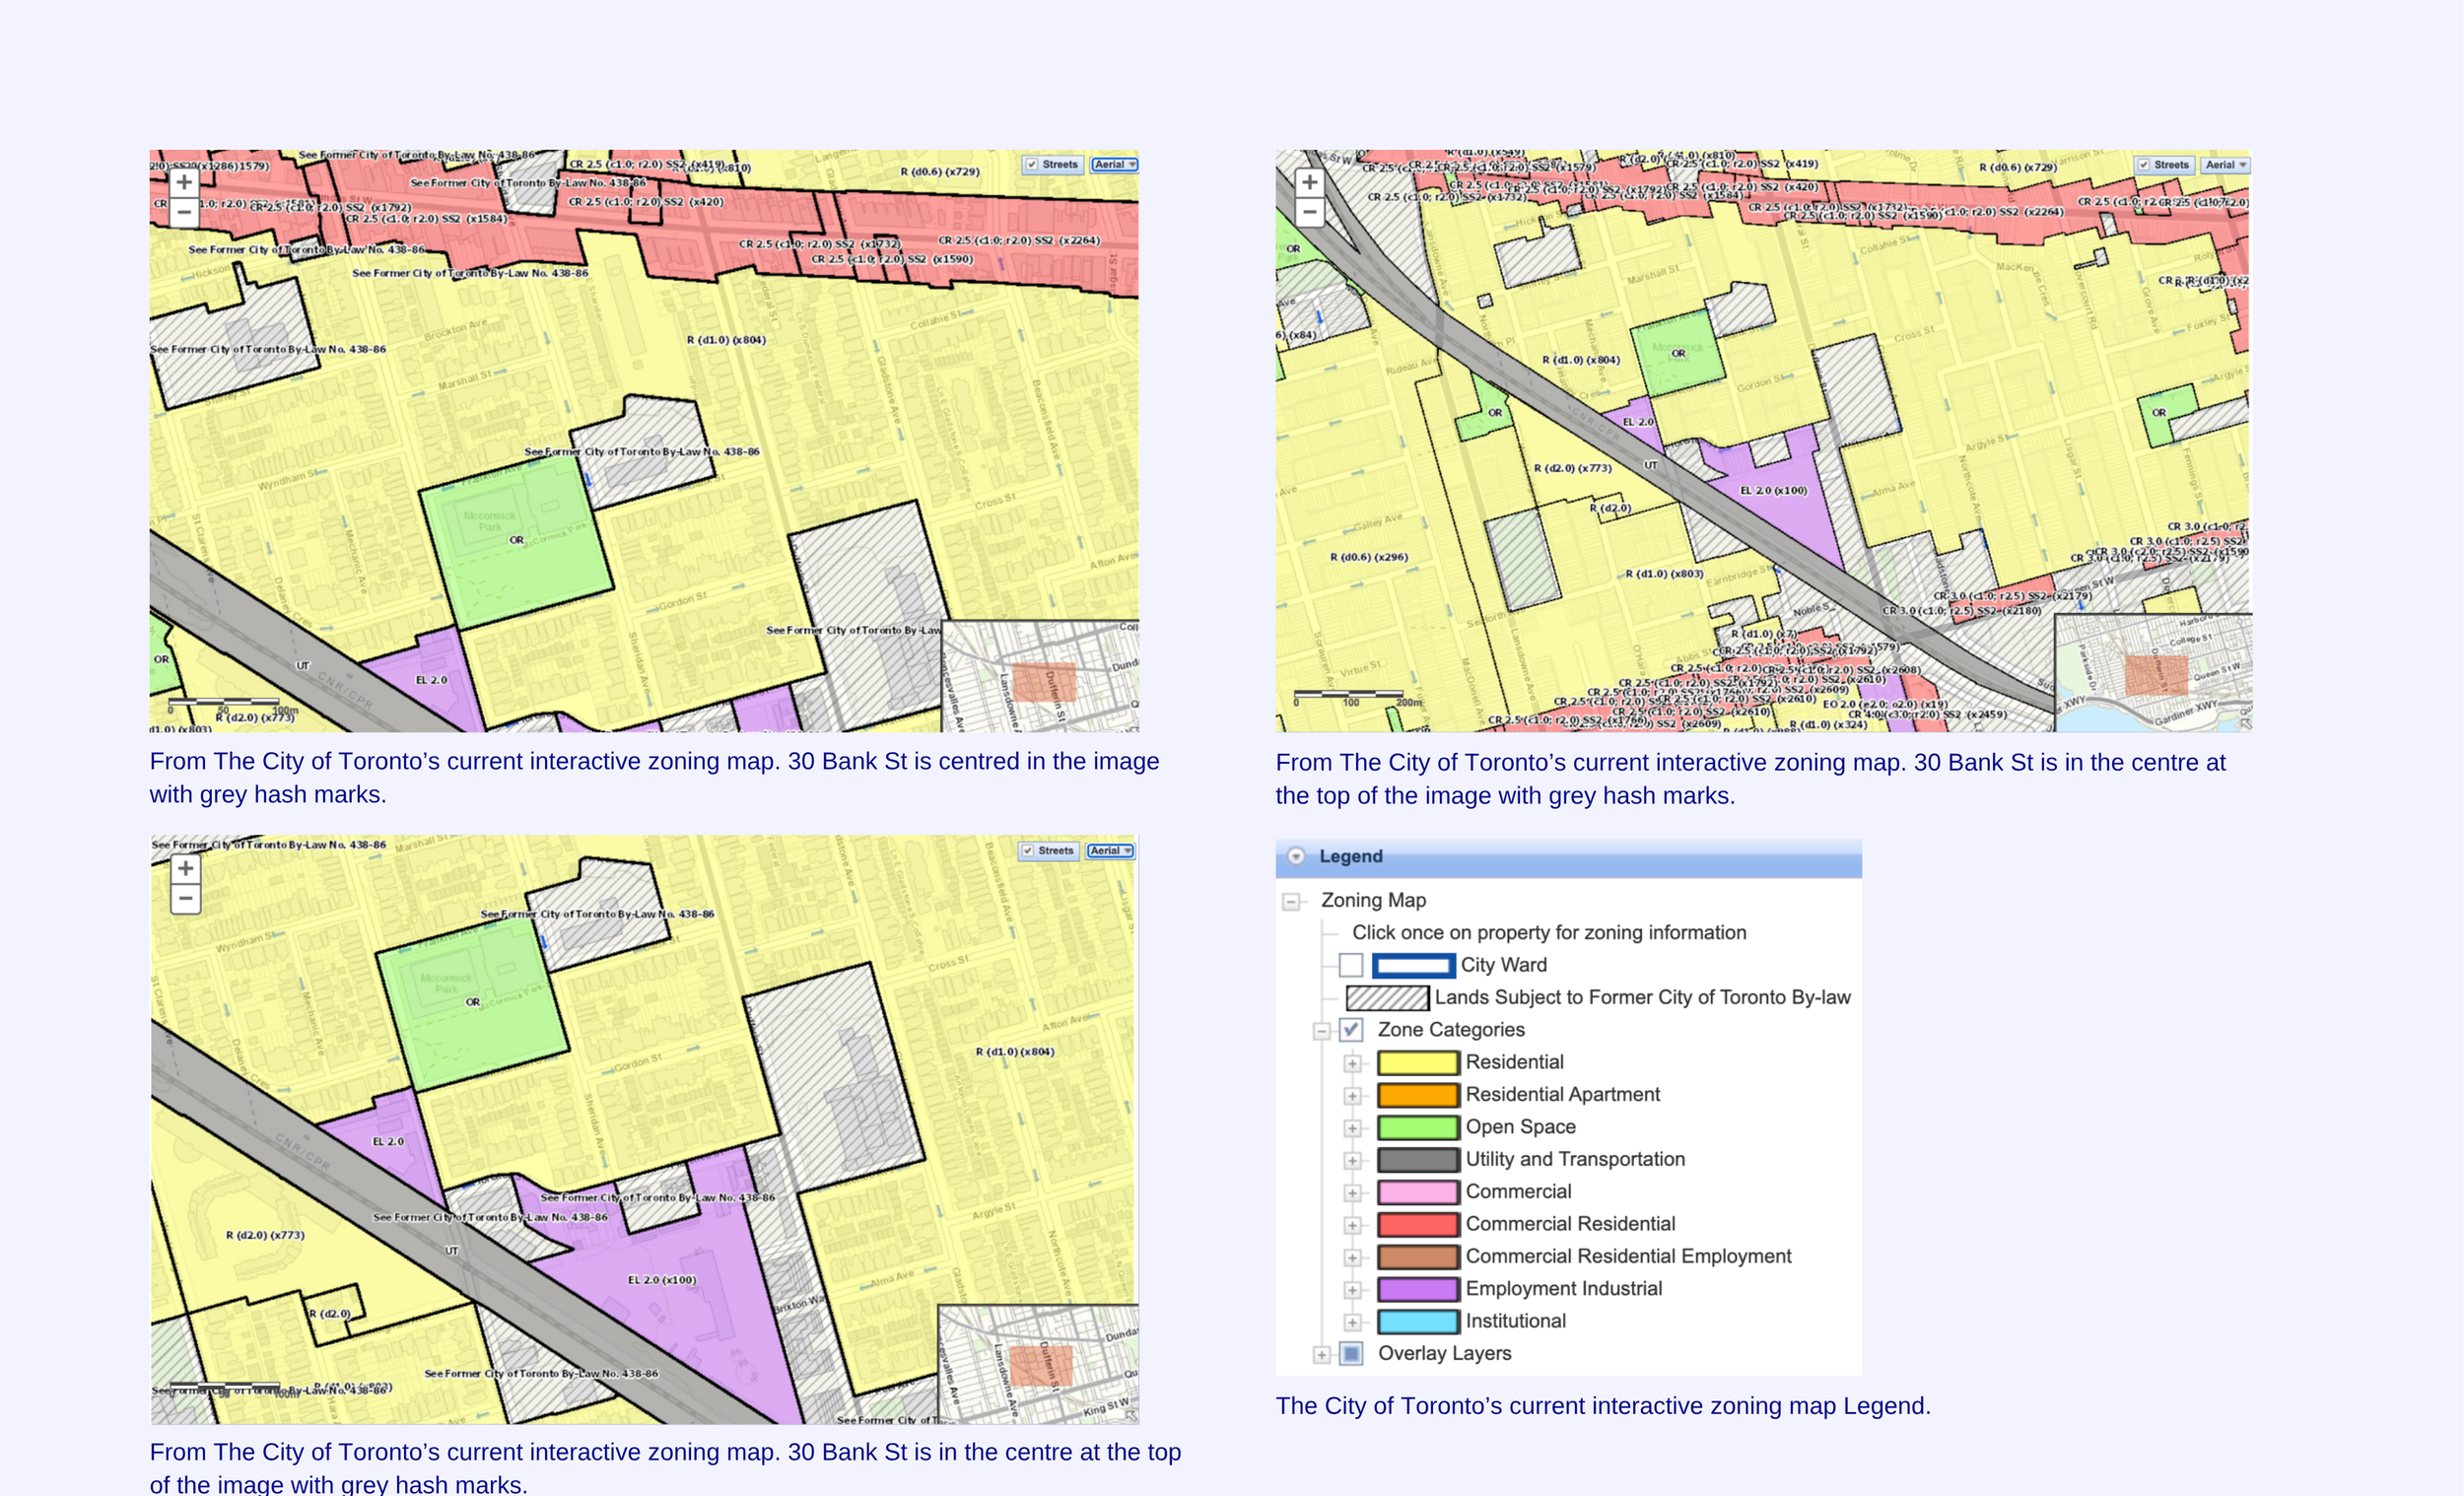The width and height of the screenshot is (2464, 1496).
Task: Click Aerial button on bottom-left map
Action: coord(1109,851)
